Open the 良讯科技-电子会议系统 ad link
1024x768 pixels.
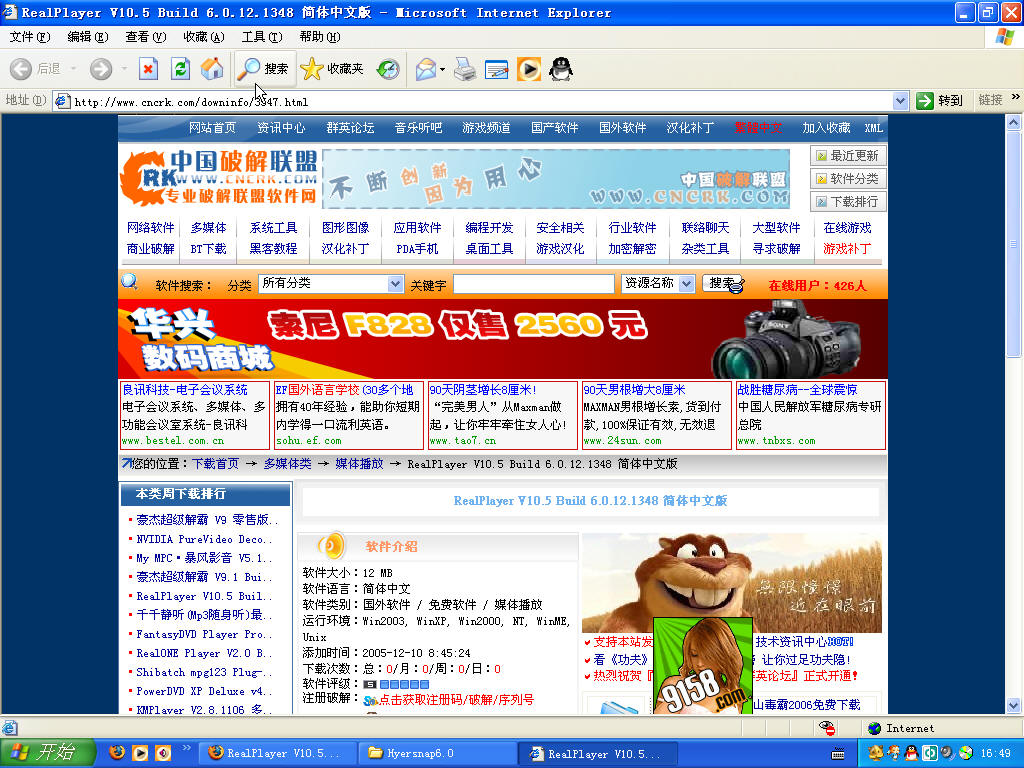pos(185,390)
